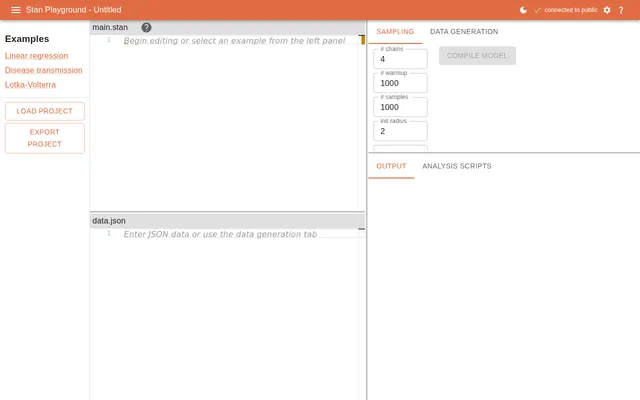Select the Analysis Scripts tab
The width and height of the screenshot is (640, 400).
pyautogui.click(x=457, y=166)
